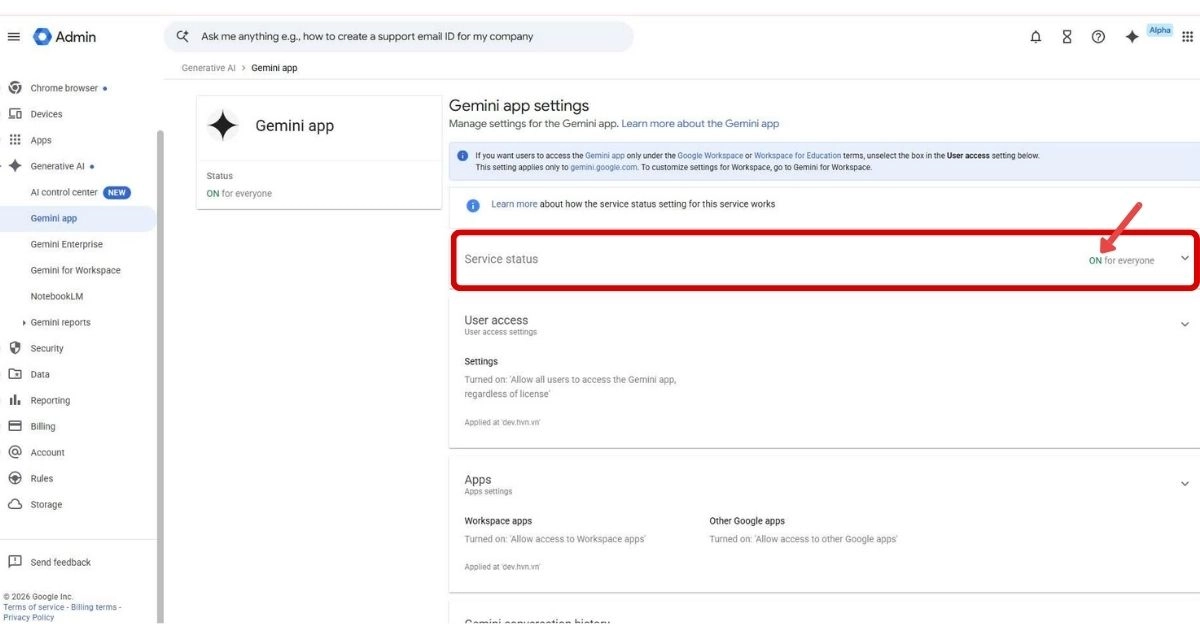Expand the User access section chevron
1200x630 pixels.
tap(1185, 324)
